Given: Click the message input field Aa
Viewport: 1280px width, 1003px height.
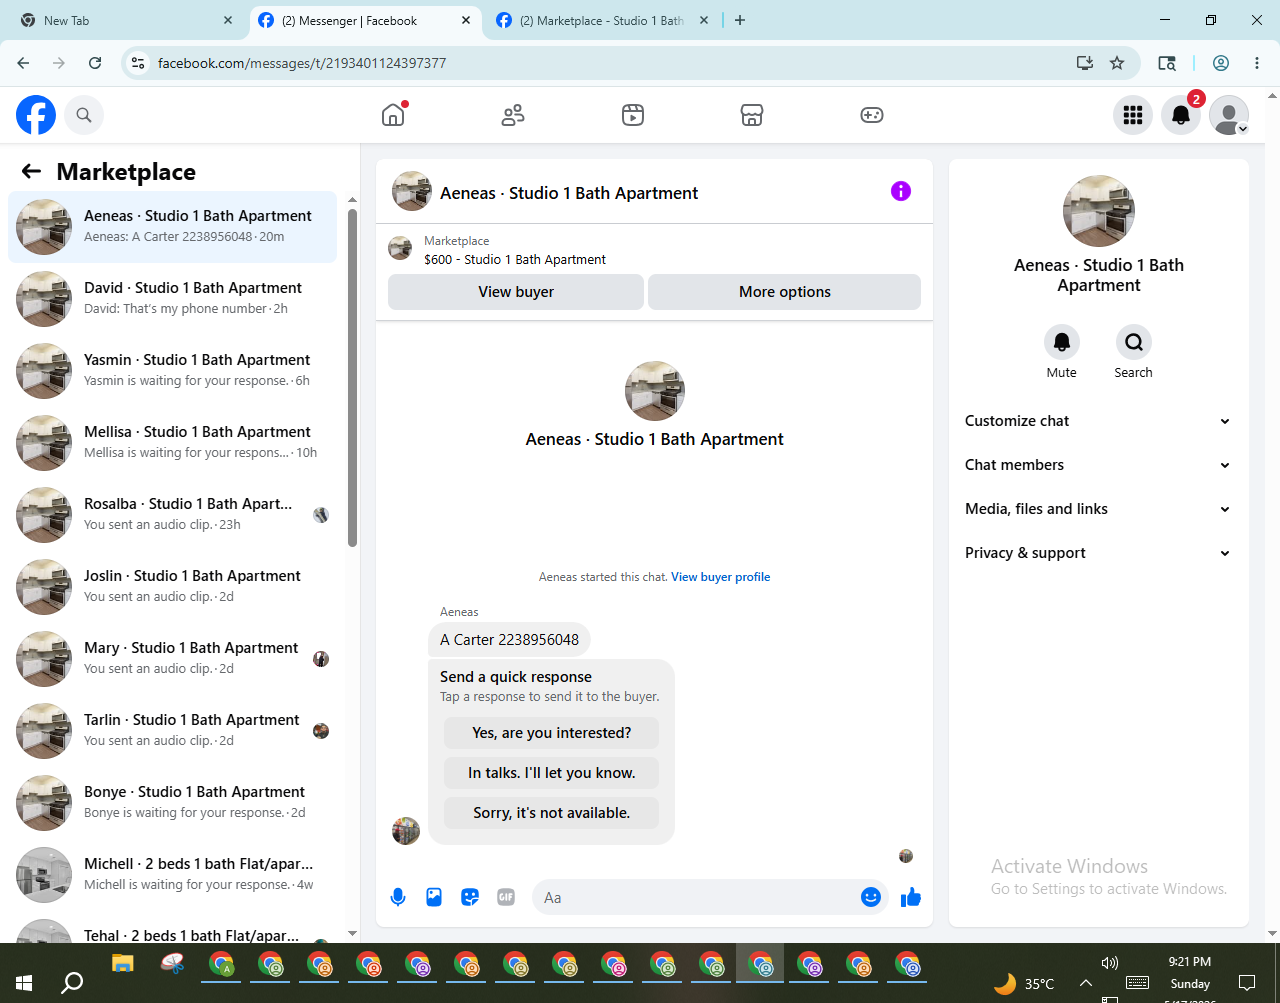Looking at the screenshot, I should [697, 897].
